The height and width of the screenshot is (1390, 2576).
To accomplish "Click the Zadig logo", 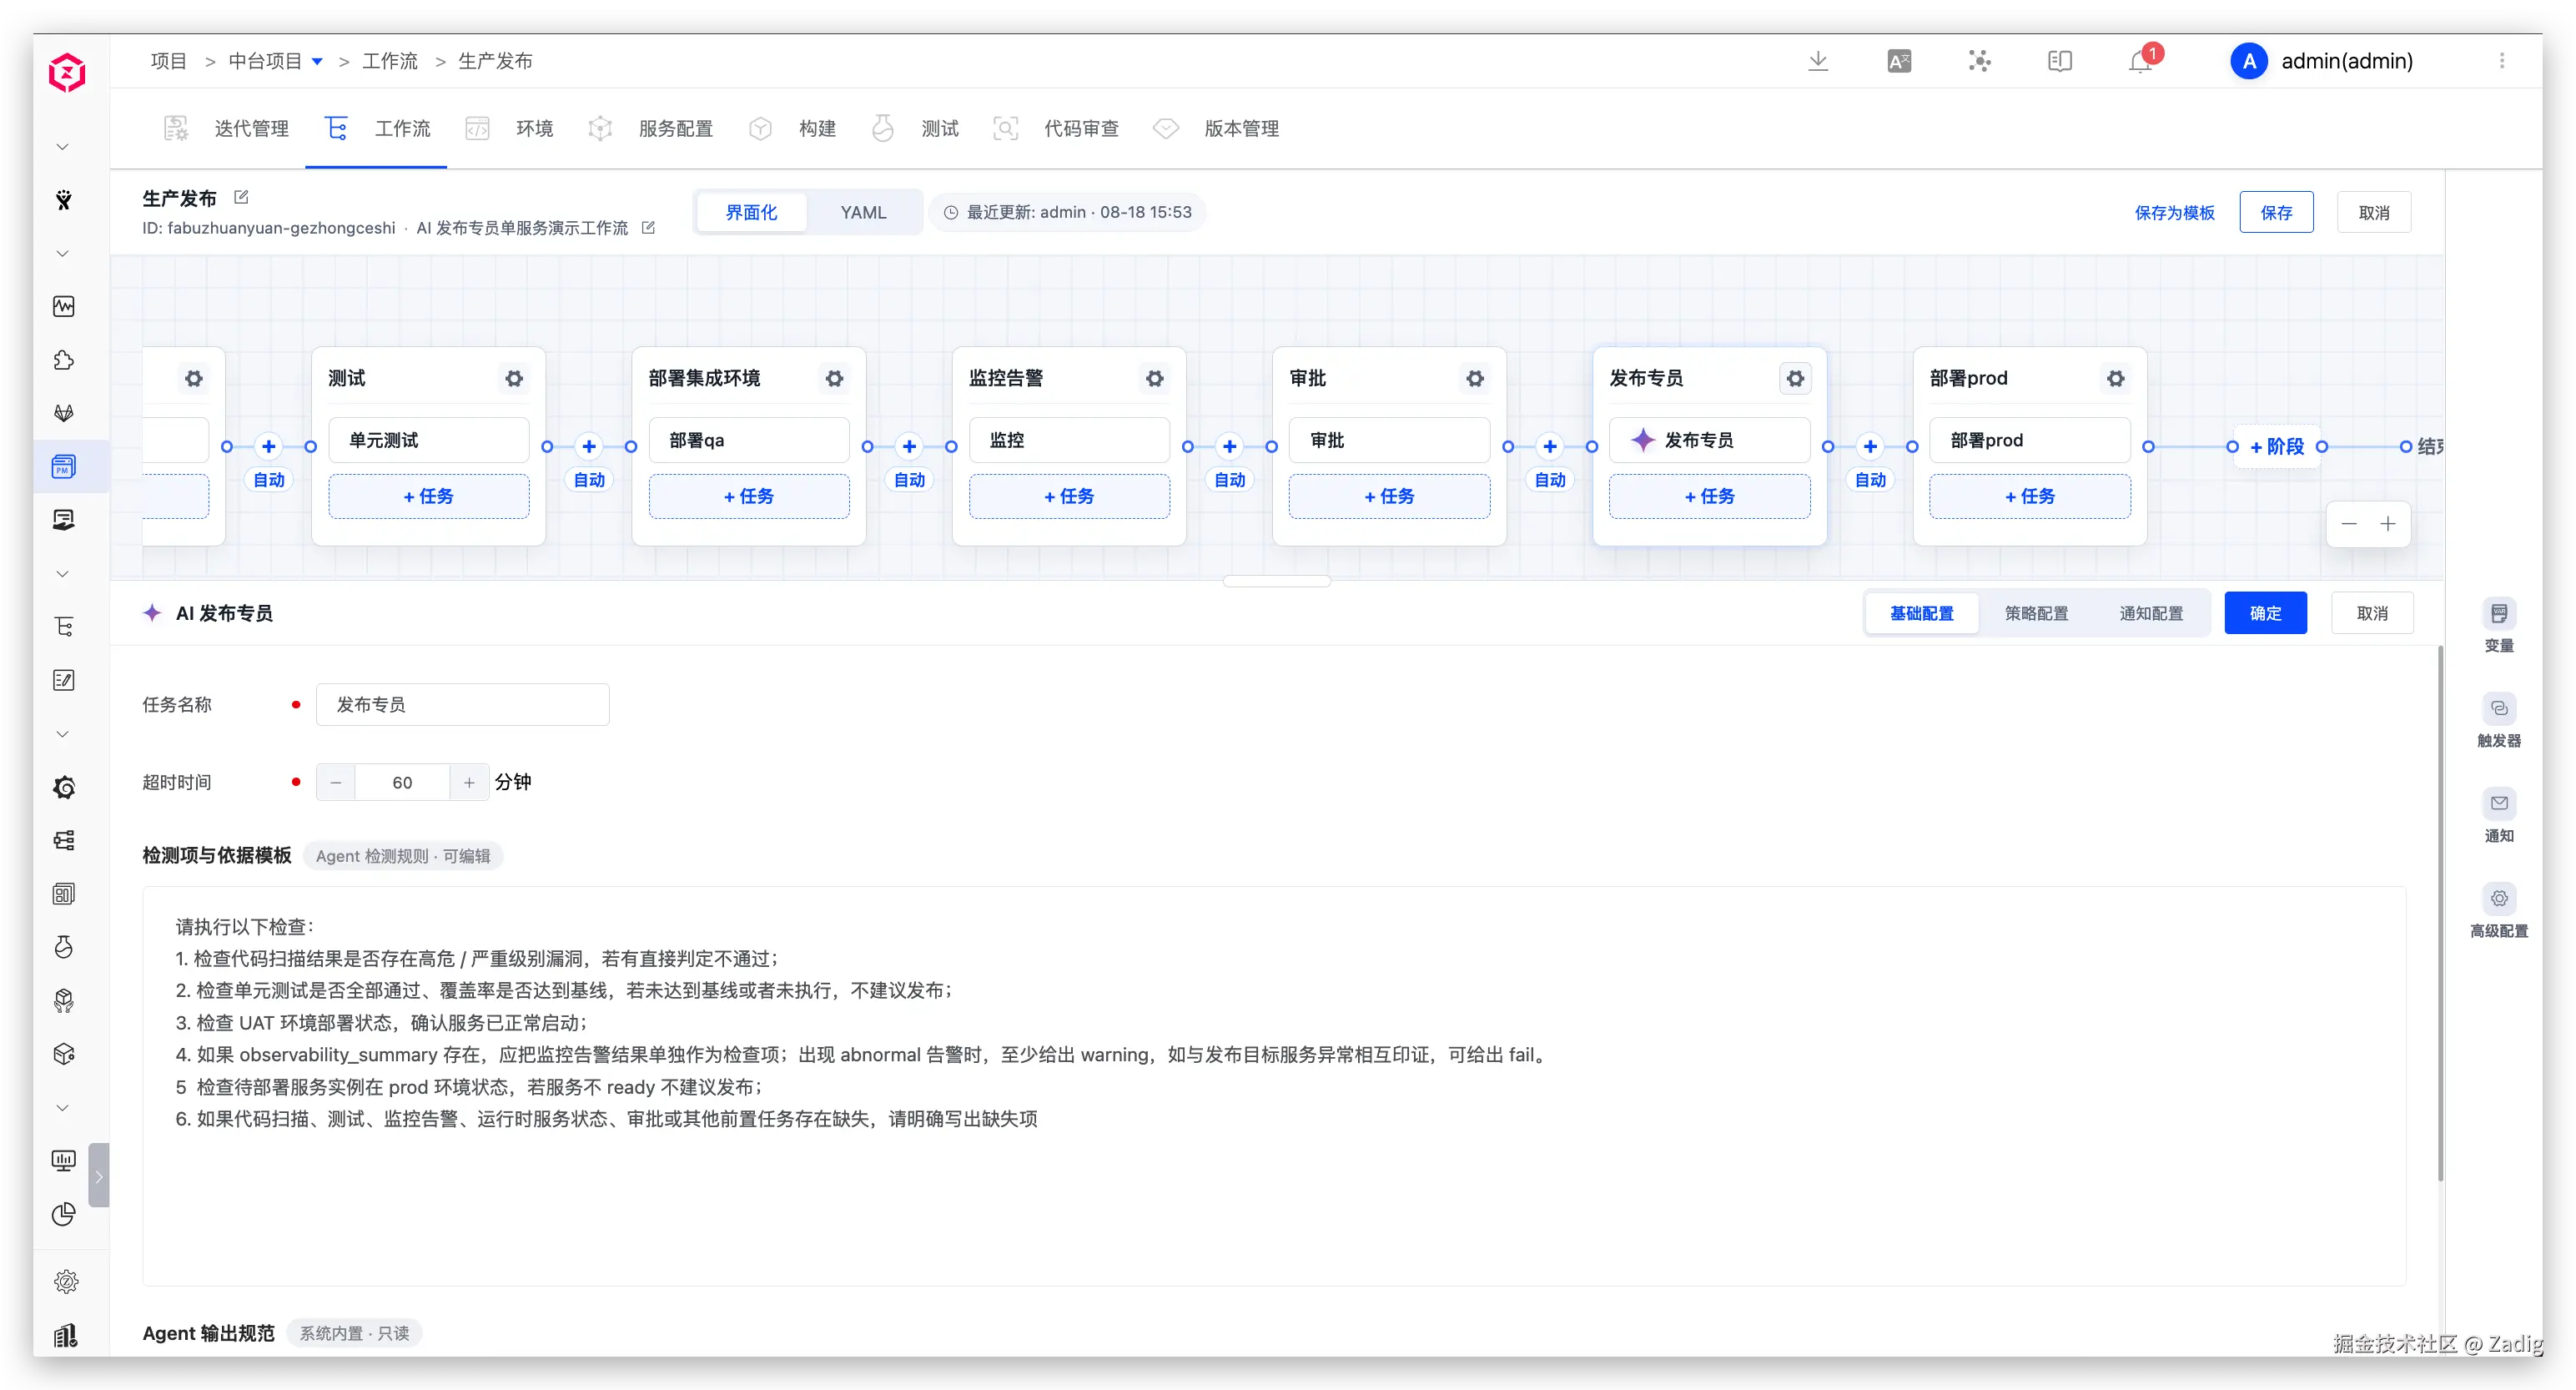I will tap(67, 72).
